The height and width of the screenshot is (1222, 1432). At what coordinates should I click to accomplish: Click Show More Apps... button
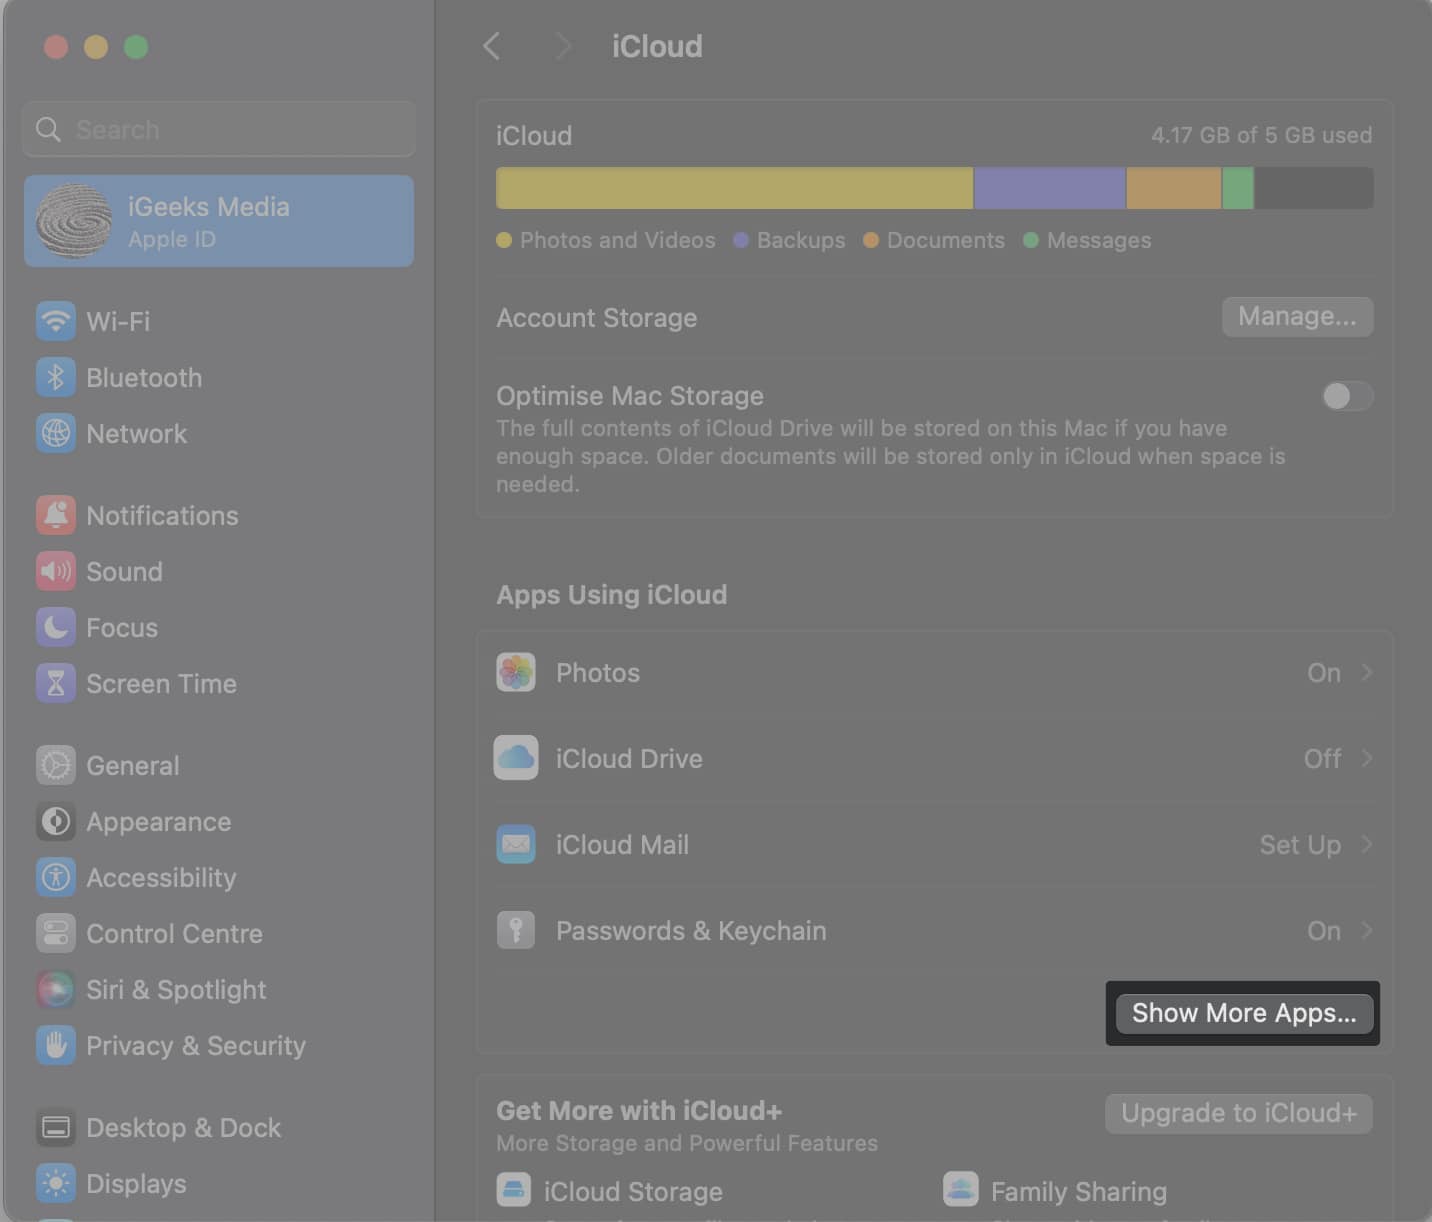tap(1244, 1013)
